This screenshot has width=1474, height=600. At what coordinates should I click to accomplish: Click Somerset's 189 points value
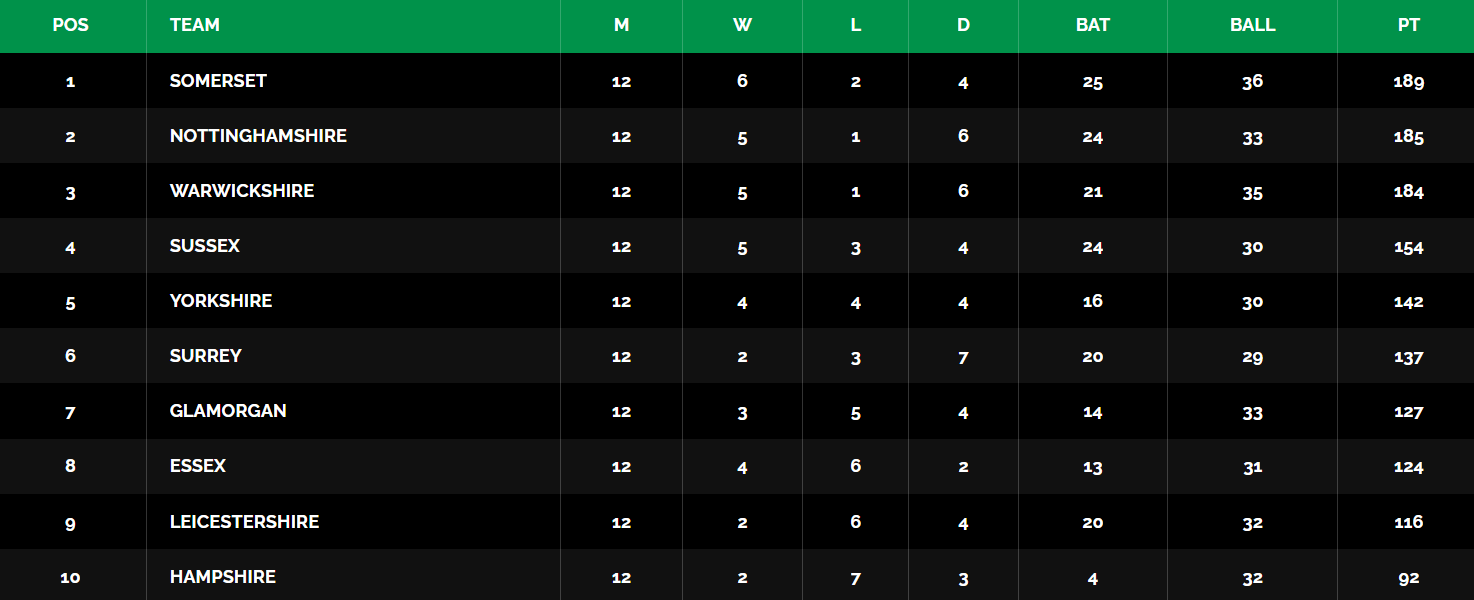[x=1408, y=82]
